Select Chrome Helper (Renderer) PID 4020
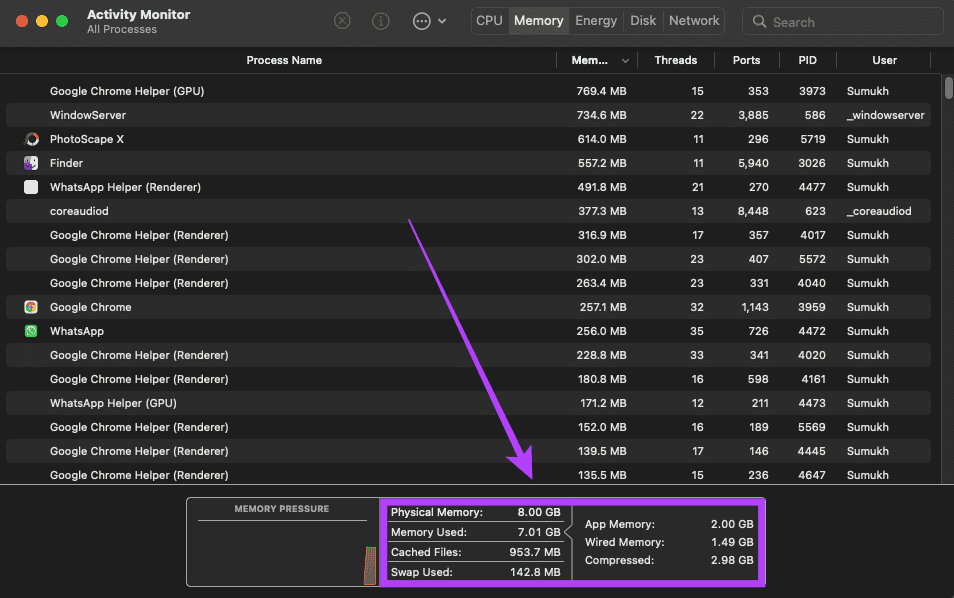954x598 pixels. coord(468,355)
